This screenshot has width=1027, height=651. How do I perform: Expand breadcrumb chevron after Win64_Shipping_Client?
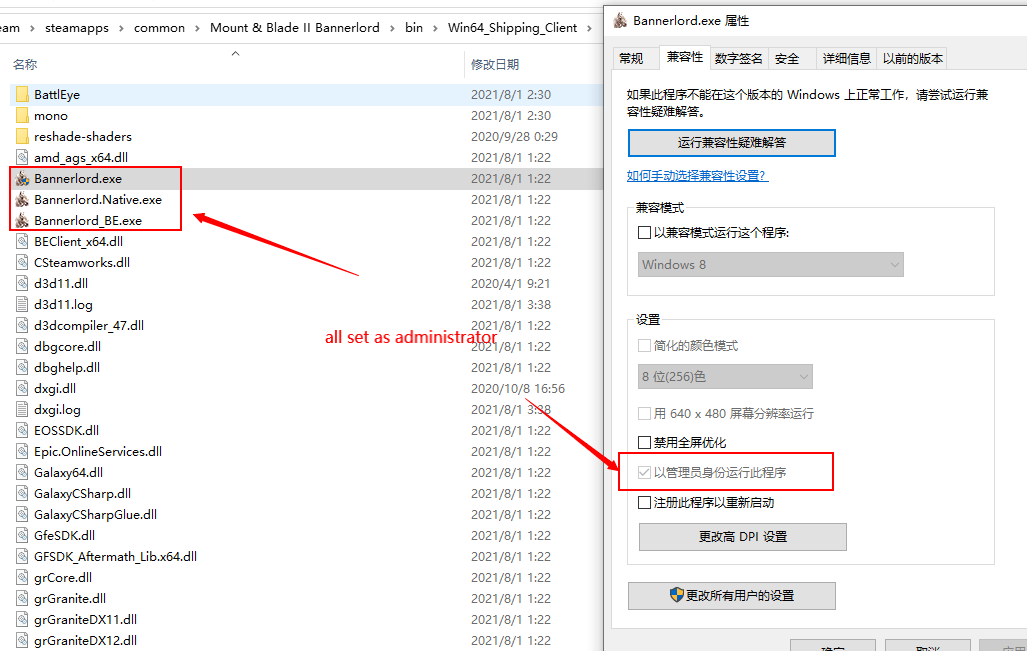coord(589,28)
